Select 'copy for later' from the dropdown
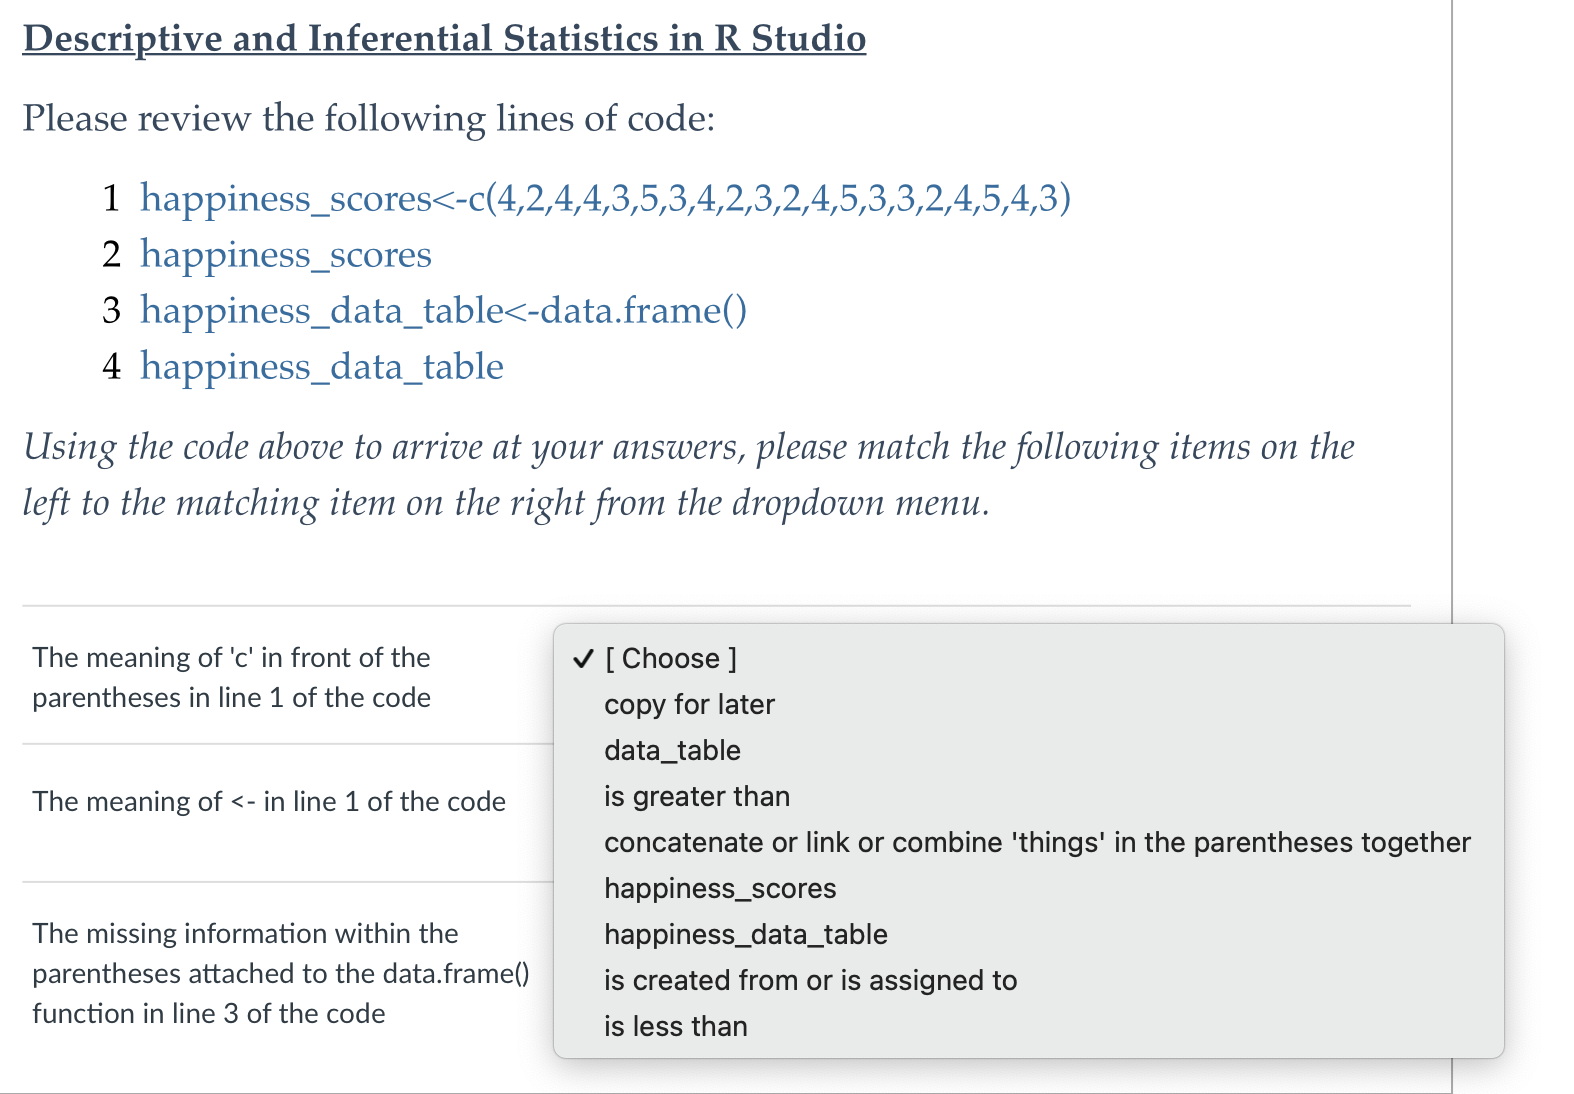 tap(689, 704)
